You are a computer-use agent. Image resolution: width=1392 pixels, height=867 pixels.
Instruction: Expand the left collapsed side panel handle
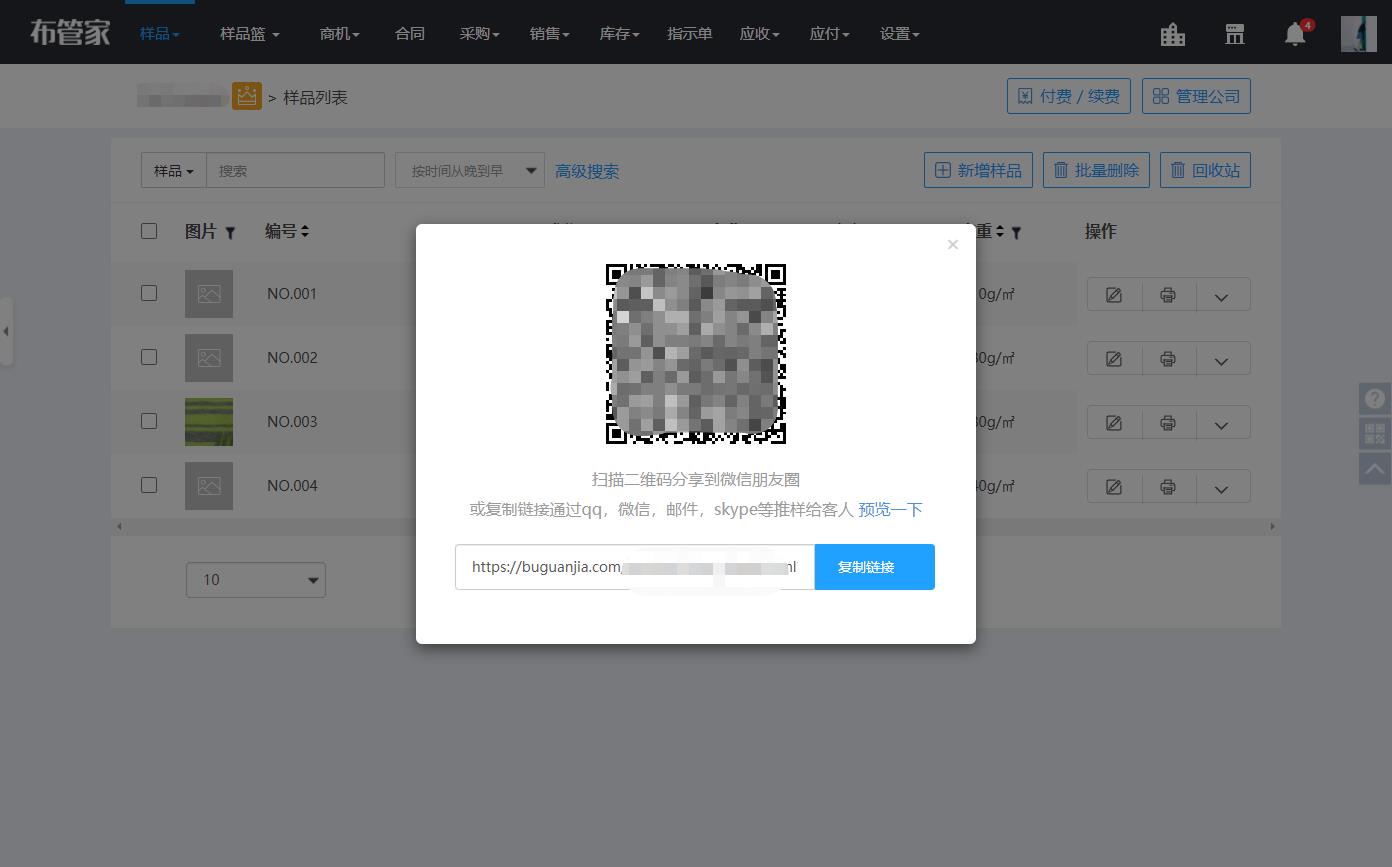(6, 331)
